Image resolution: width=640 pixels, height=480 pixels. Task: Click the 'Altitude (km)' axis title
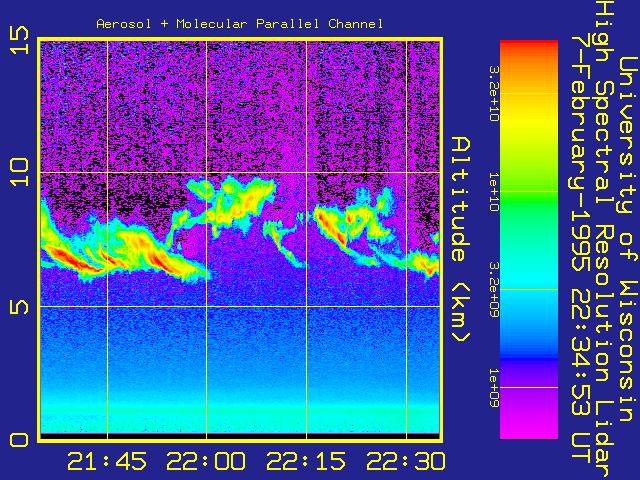point(461,240)
